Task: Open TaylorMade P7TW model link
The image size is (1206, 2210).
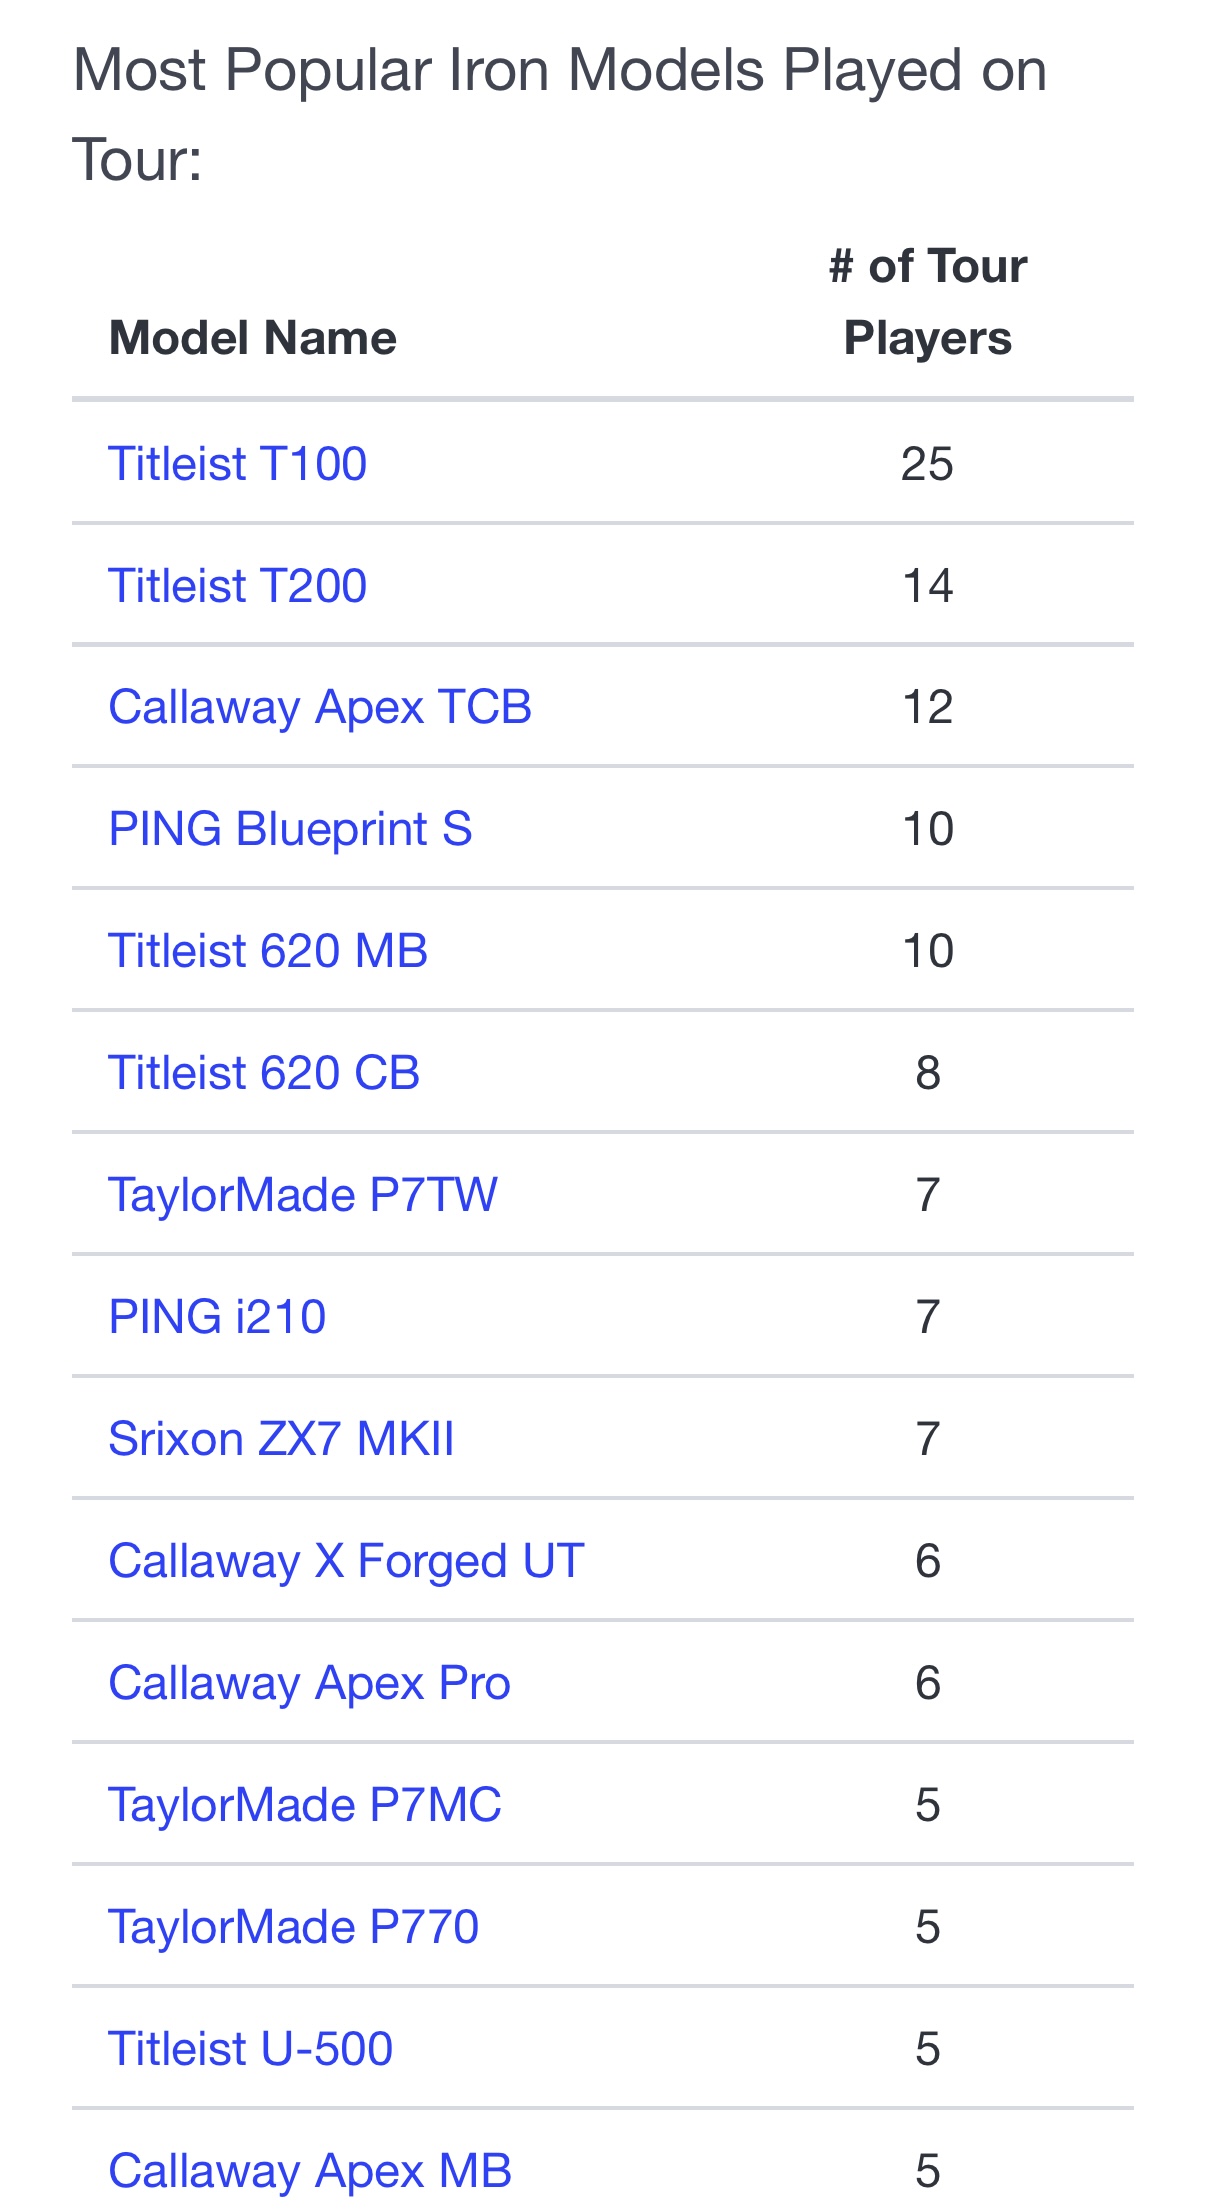Action: (x=302, y=1195)
